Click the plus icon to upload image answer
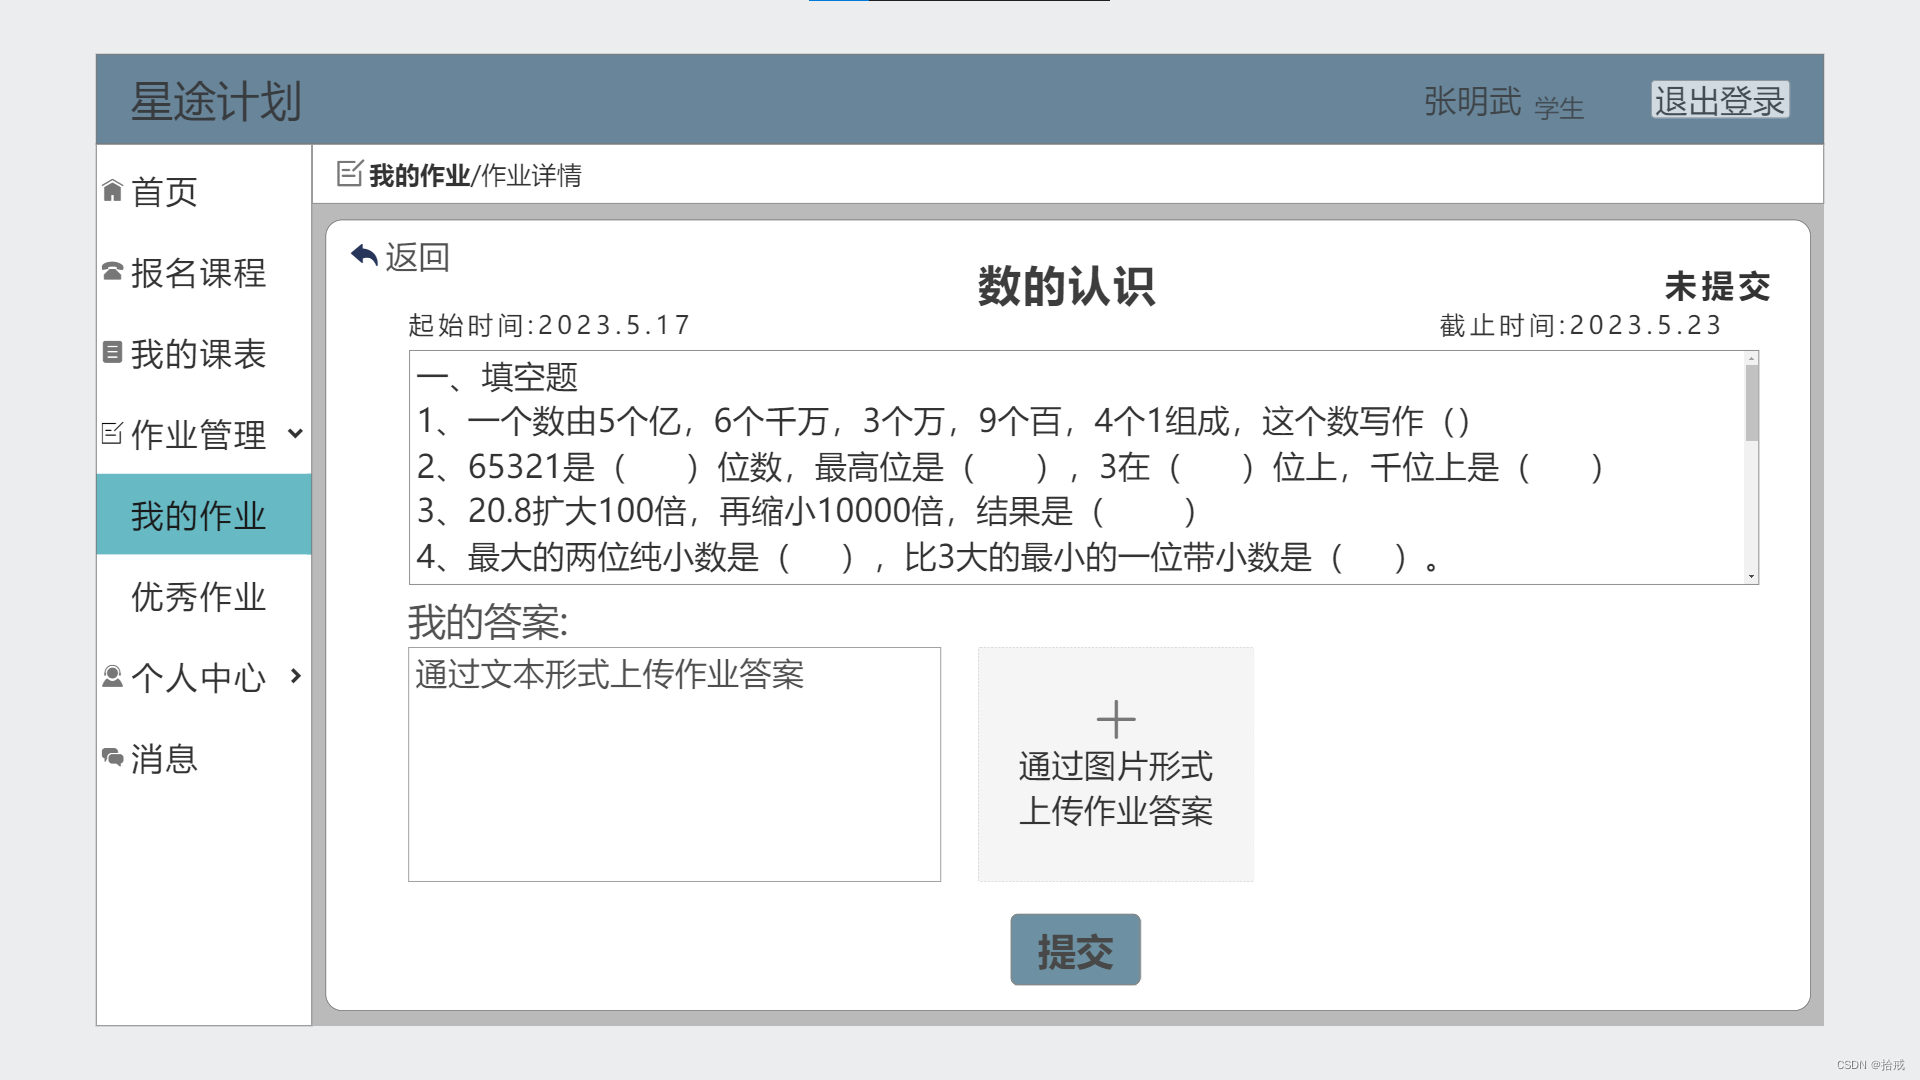The height and width of the screenshot is (1080, 1920). pyautogui.click(x=1115, y=719)
